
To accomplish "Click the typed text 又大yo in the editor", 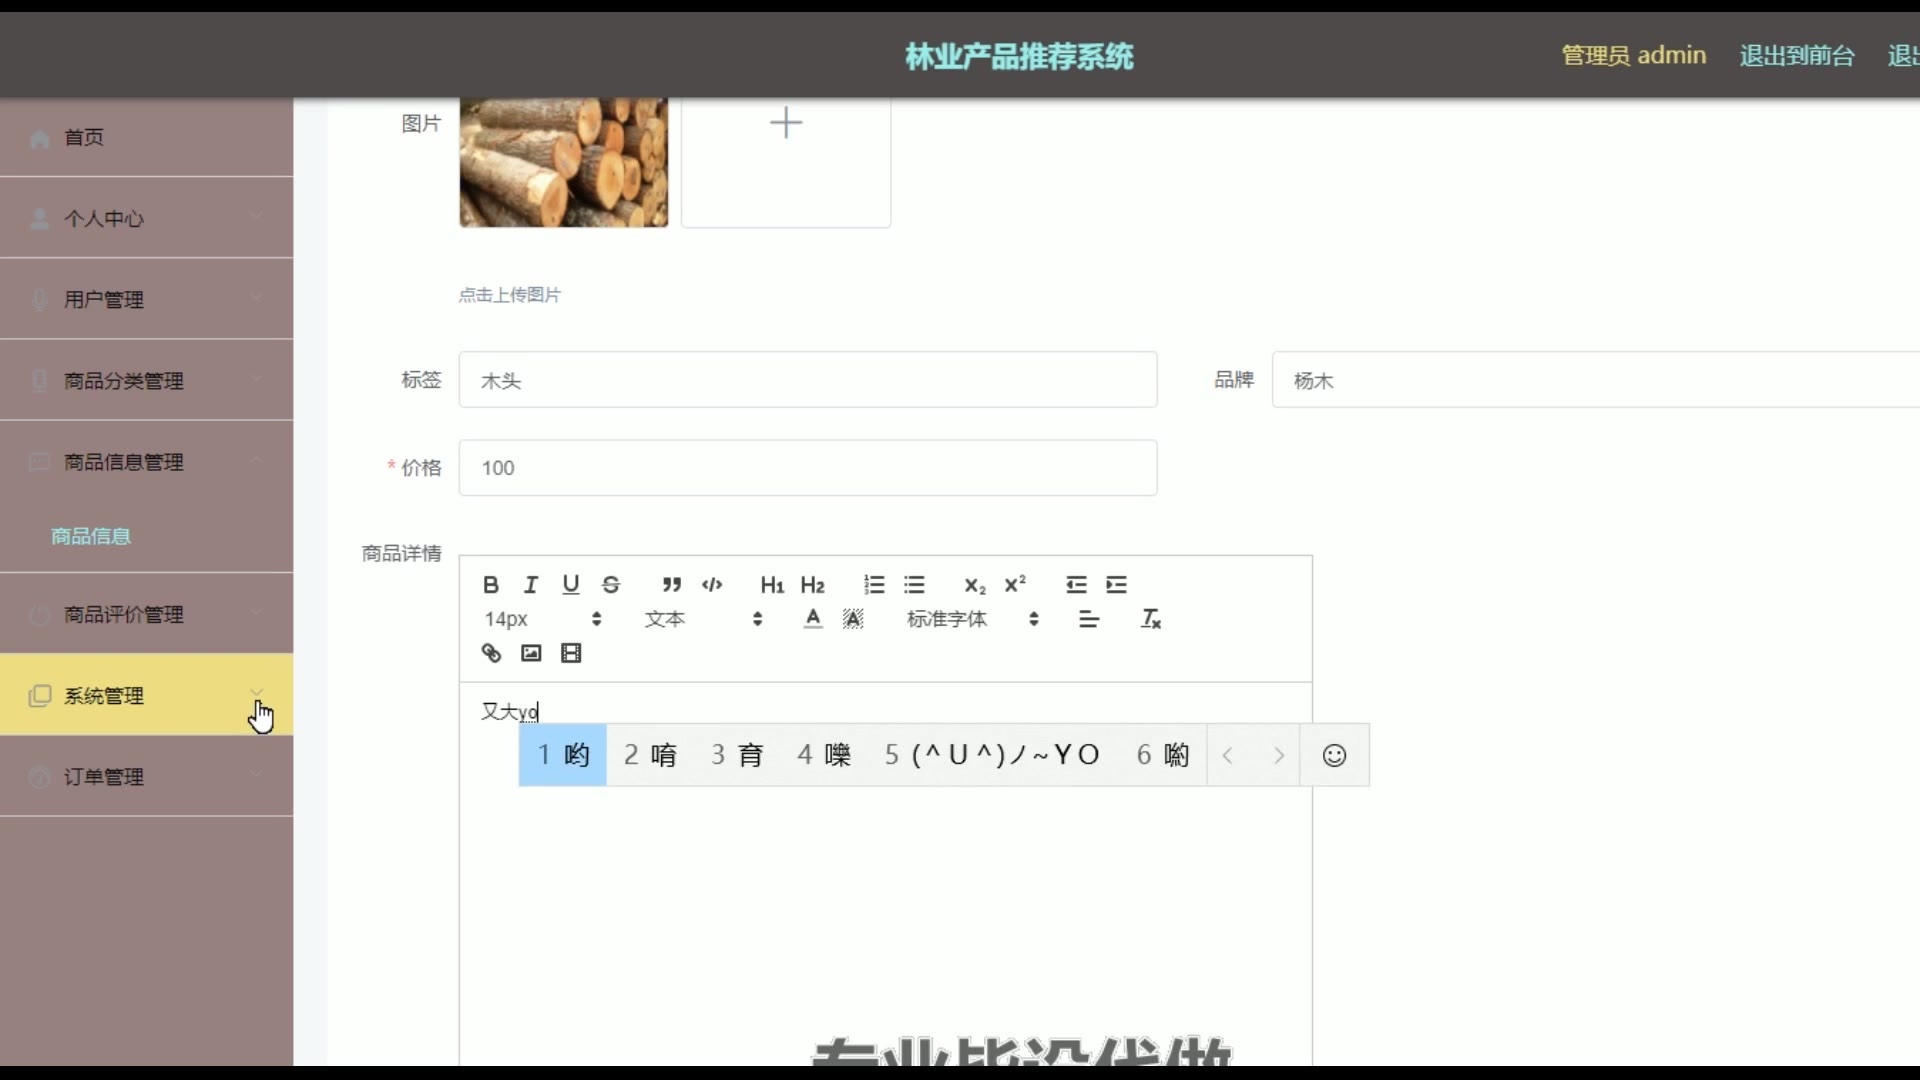I will pyautogui.click(x=510, y=711).
